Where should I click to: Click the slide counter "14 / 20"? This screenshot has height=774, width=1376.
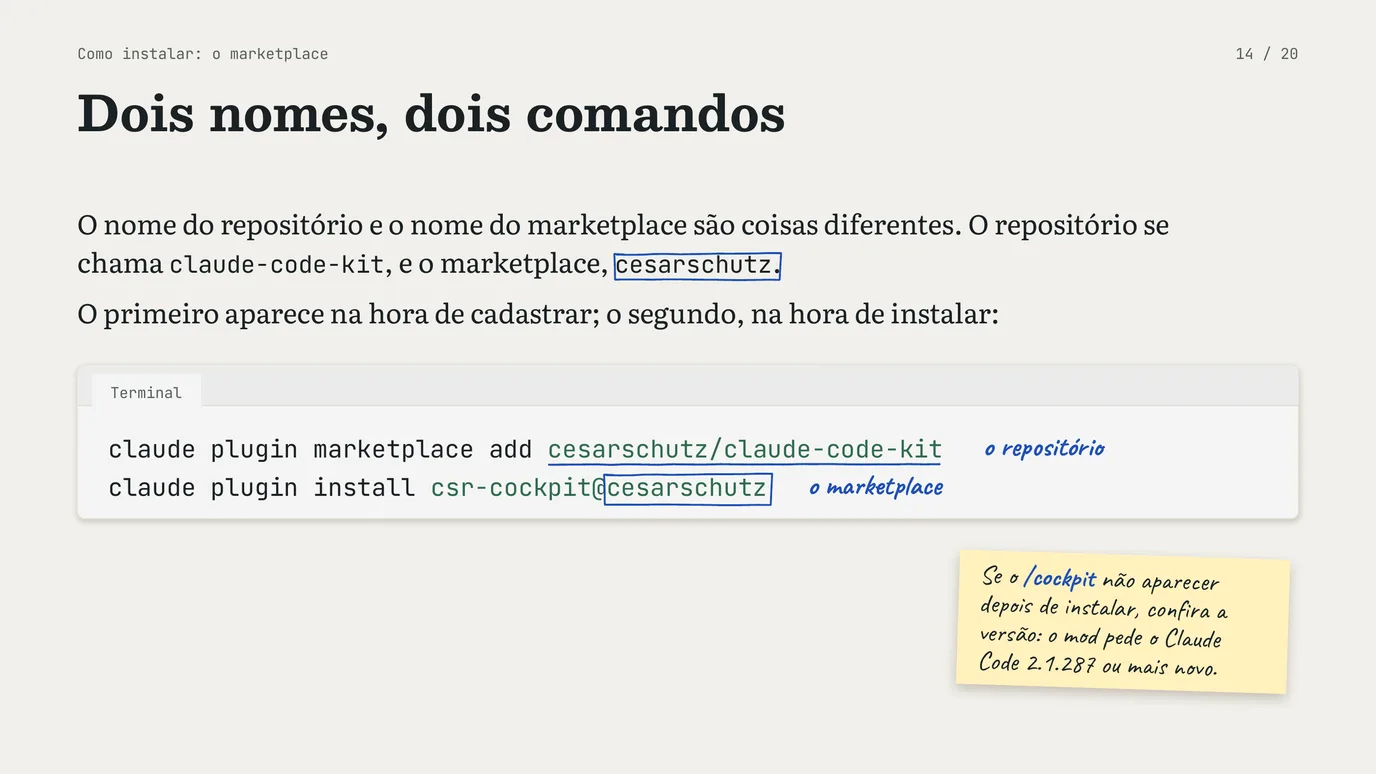click(x=1267, y=54)
